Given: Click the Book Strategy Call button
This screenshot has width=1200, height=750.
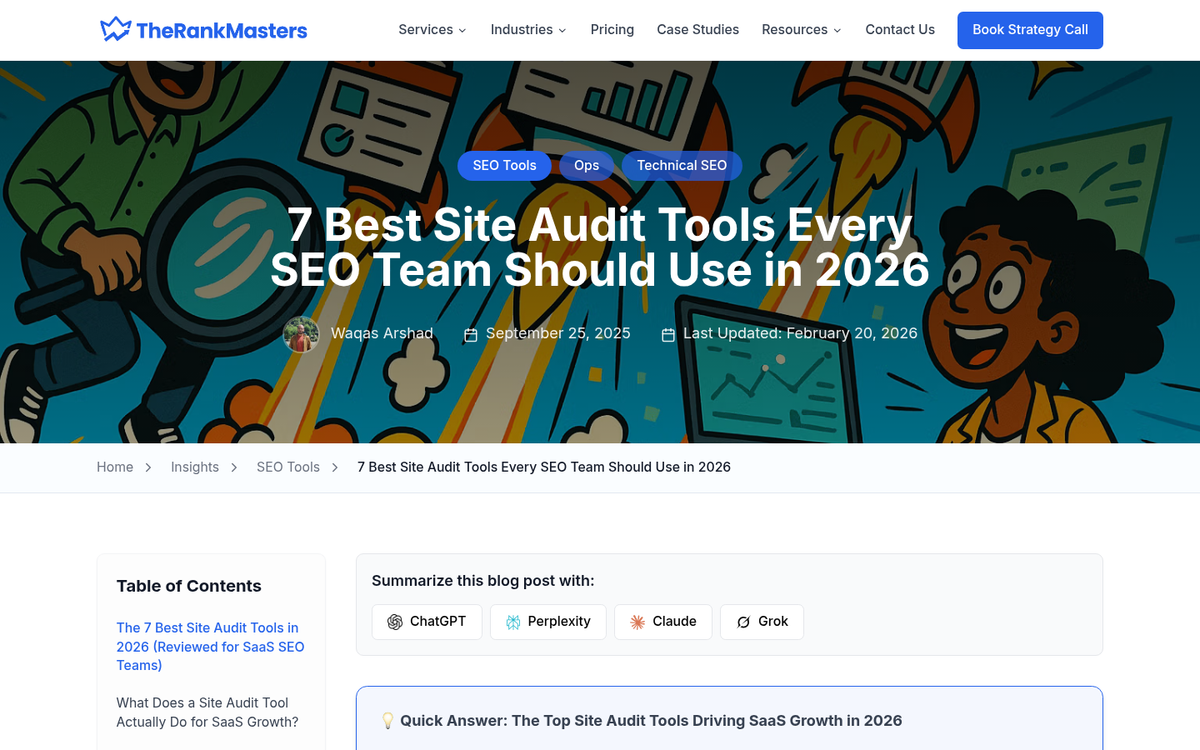Looking at the screenshot, I should point(1030,30).
